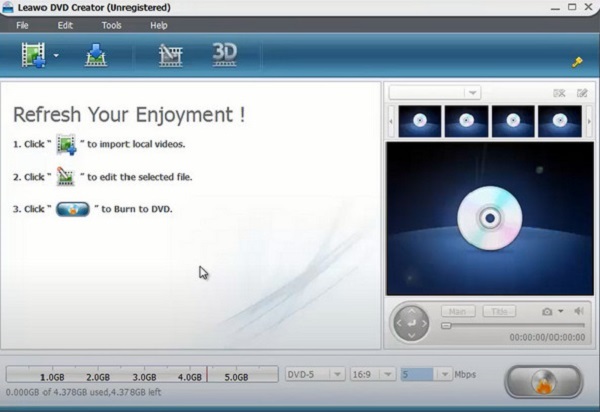Viewport: 600px width, 412px height.
Task: Click the navigation pad left arrow
Action: 399,323
